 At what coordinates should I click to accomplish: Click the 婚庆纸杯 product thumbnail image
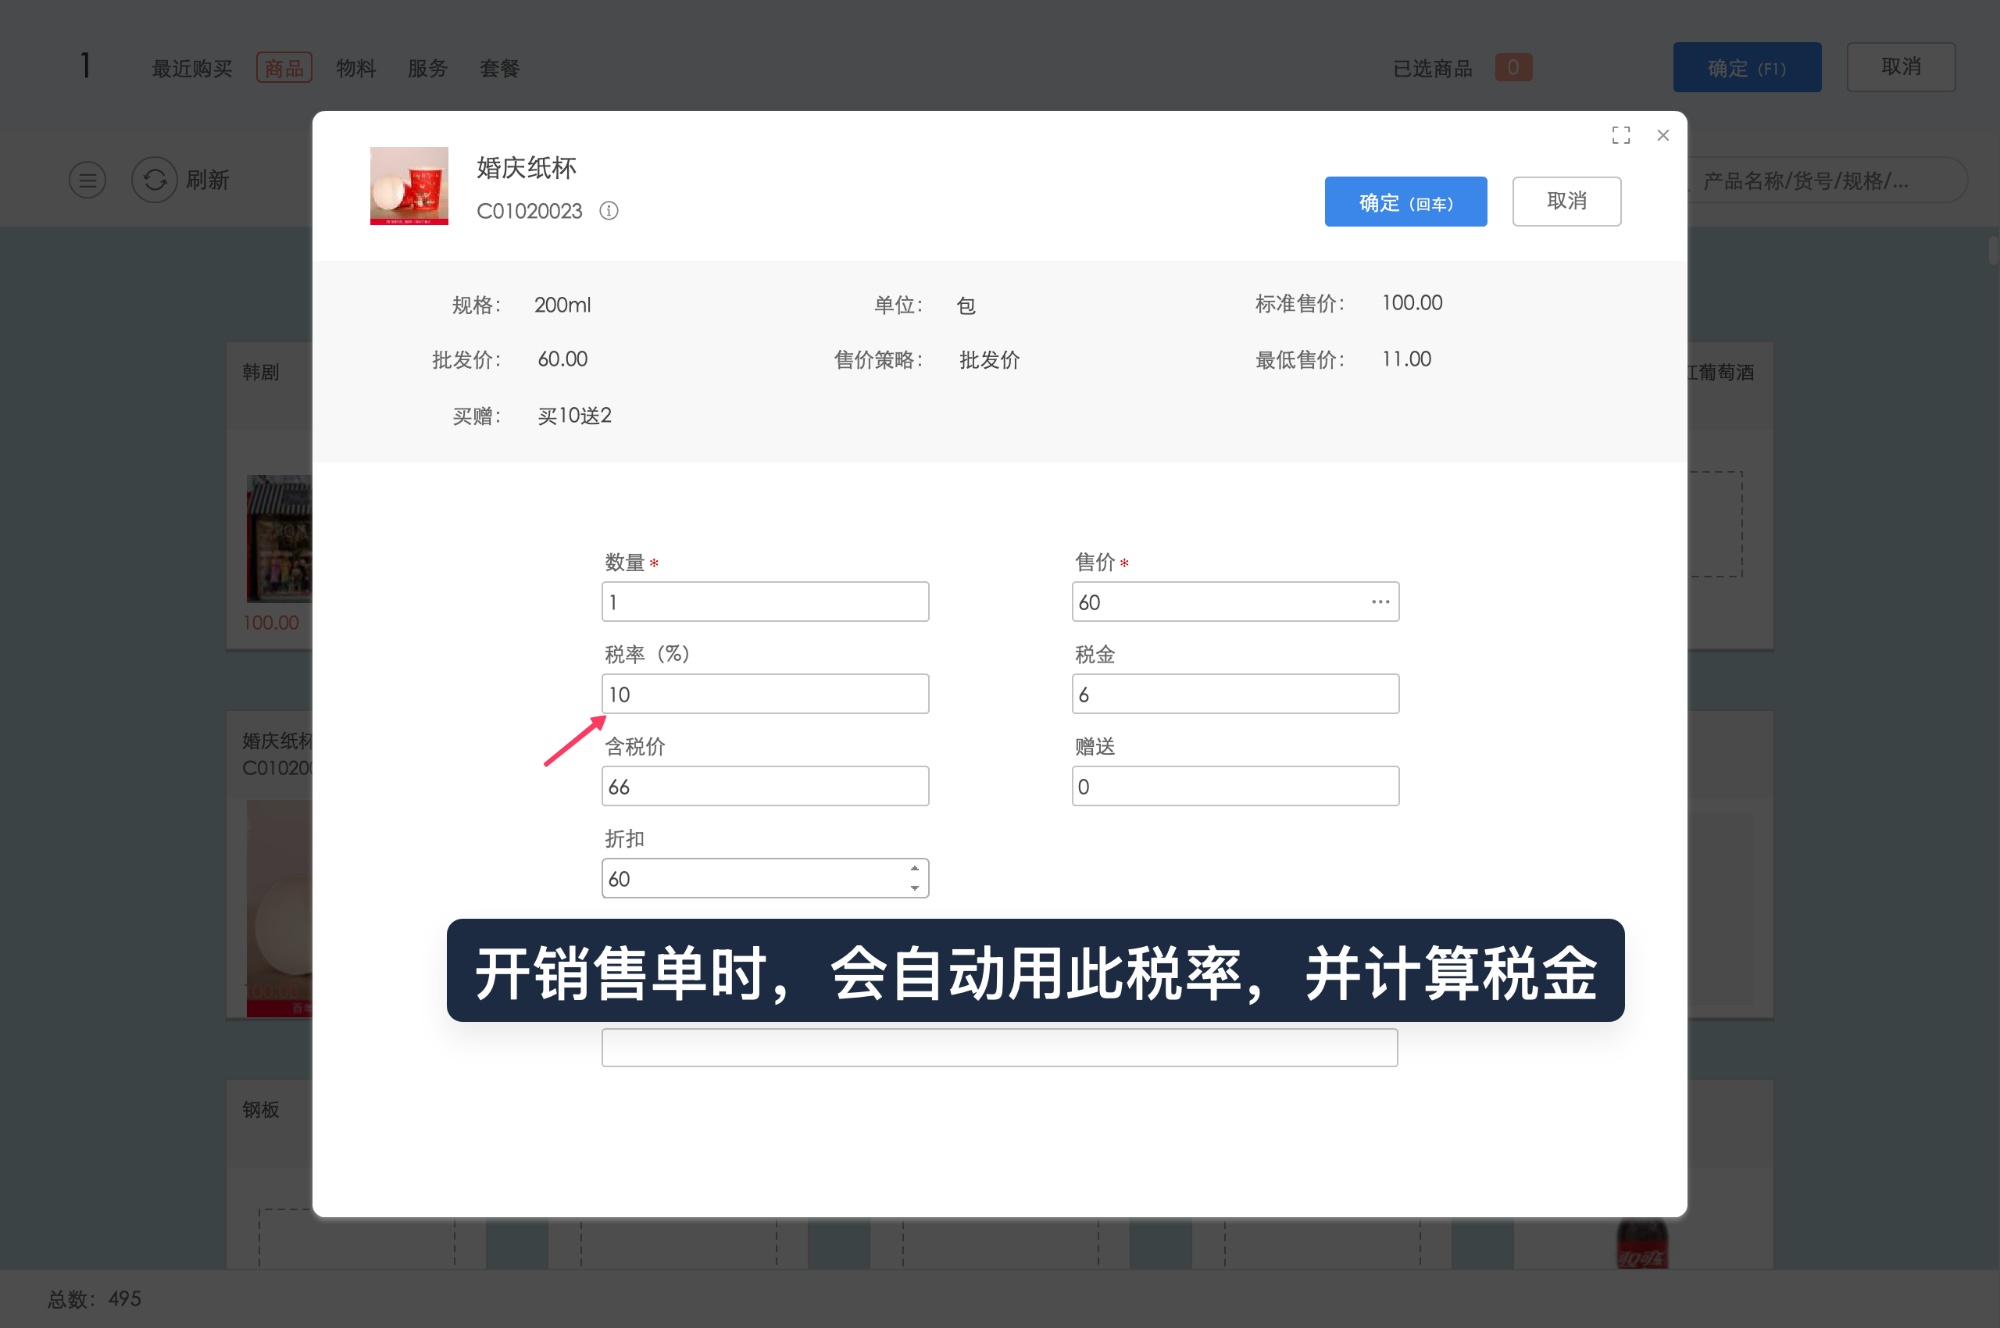409,187
